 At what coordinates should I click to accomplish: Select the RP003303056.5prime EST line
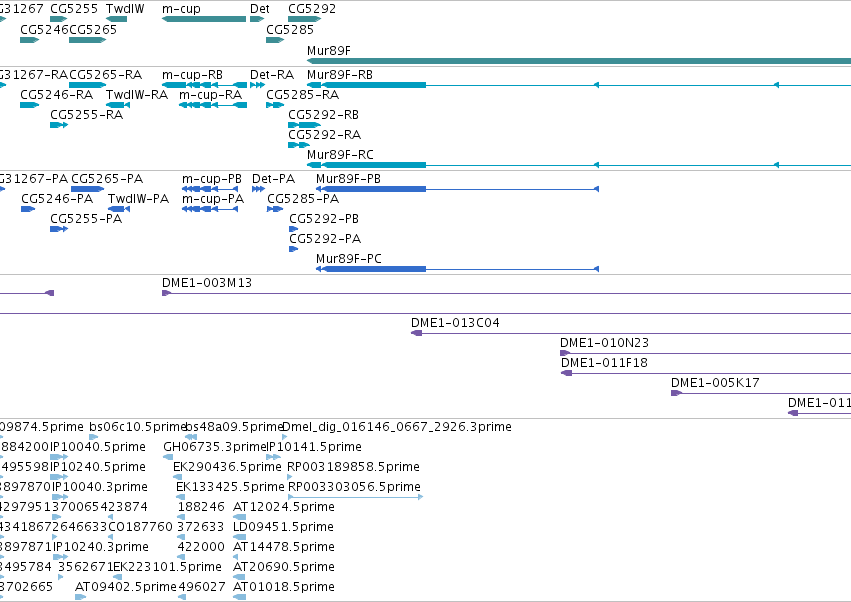pos(355,497)
